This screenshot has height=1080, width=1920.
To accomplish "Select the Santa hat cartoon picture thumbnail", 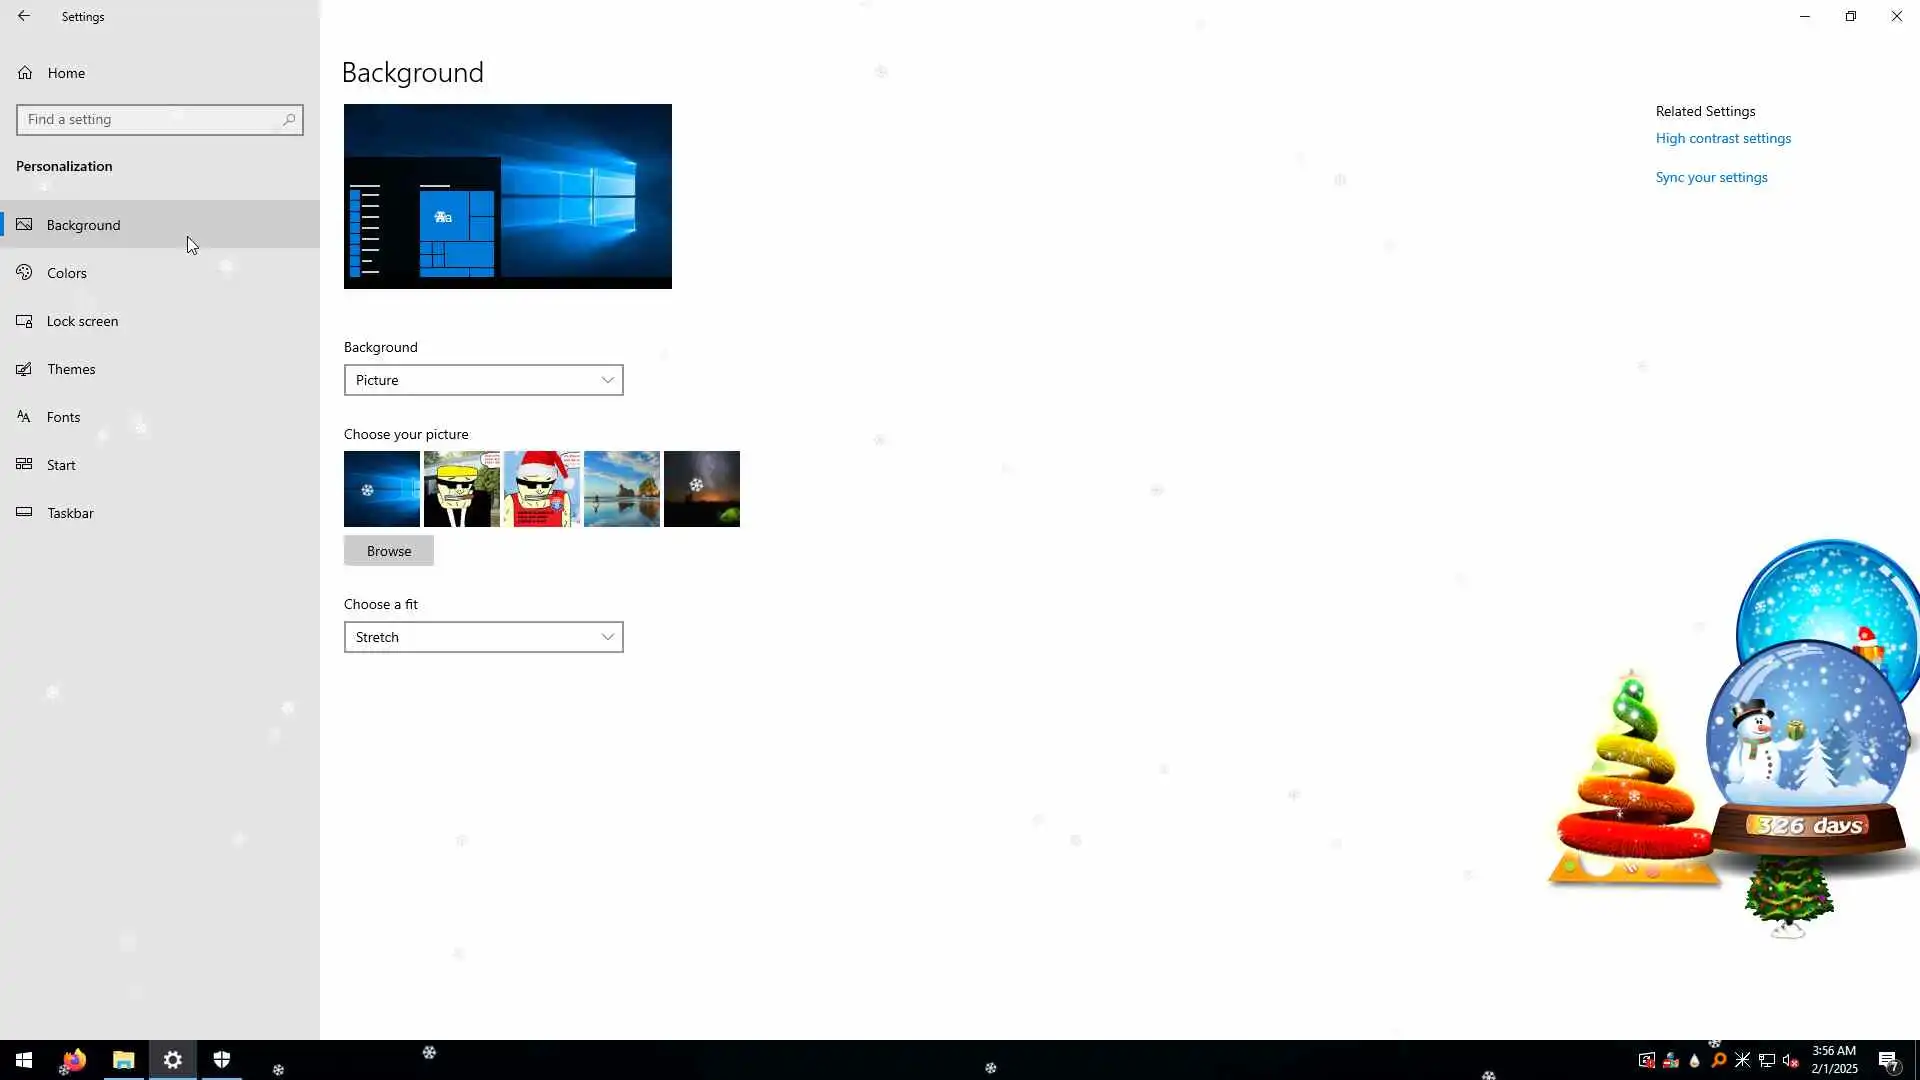I will coord(541,489).
